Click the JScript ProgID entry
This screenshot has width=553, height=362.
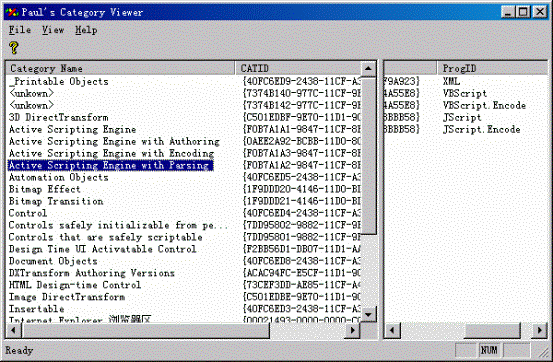point(462,117)
